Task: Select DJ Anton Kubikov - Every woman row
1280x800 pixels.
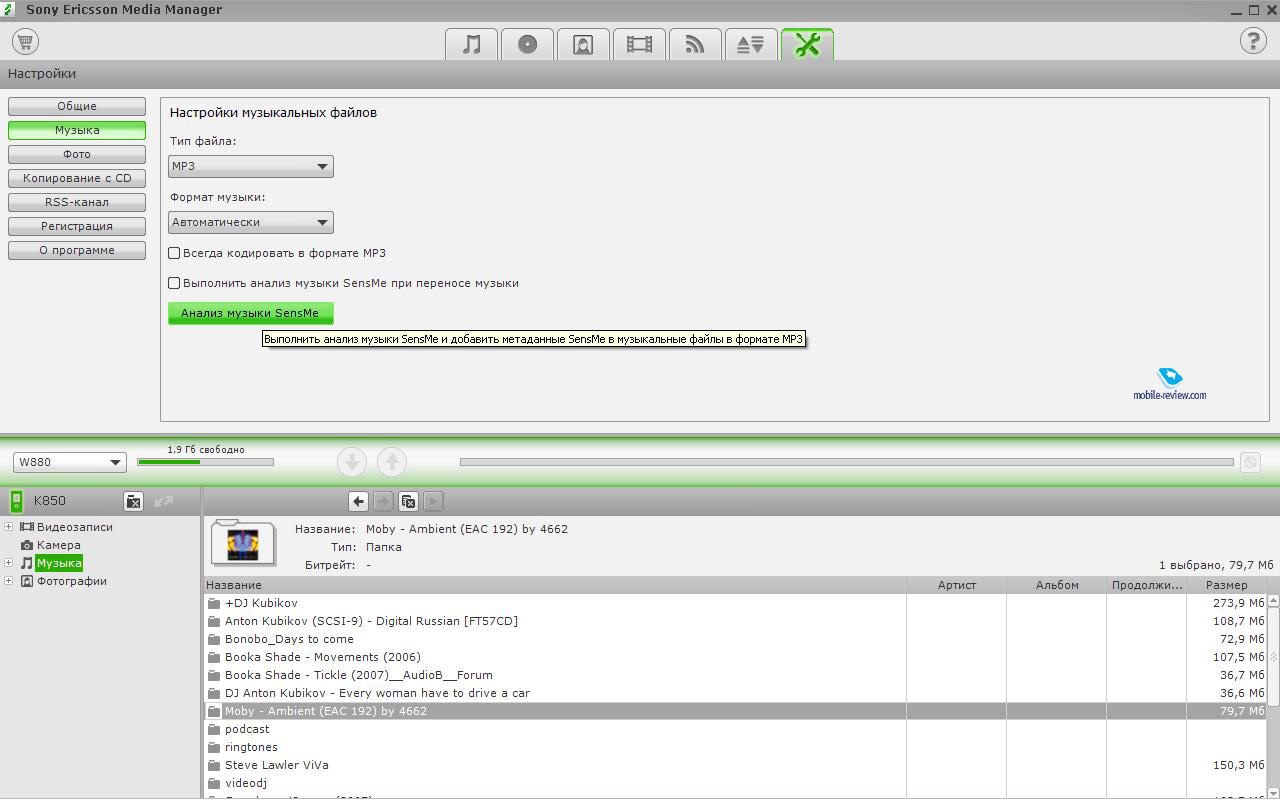Action: tap(735, 693)
